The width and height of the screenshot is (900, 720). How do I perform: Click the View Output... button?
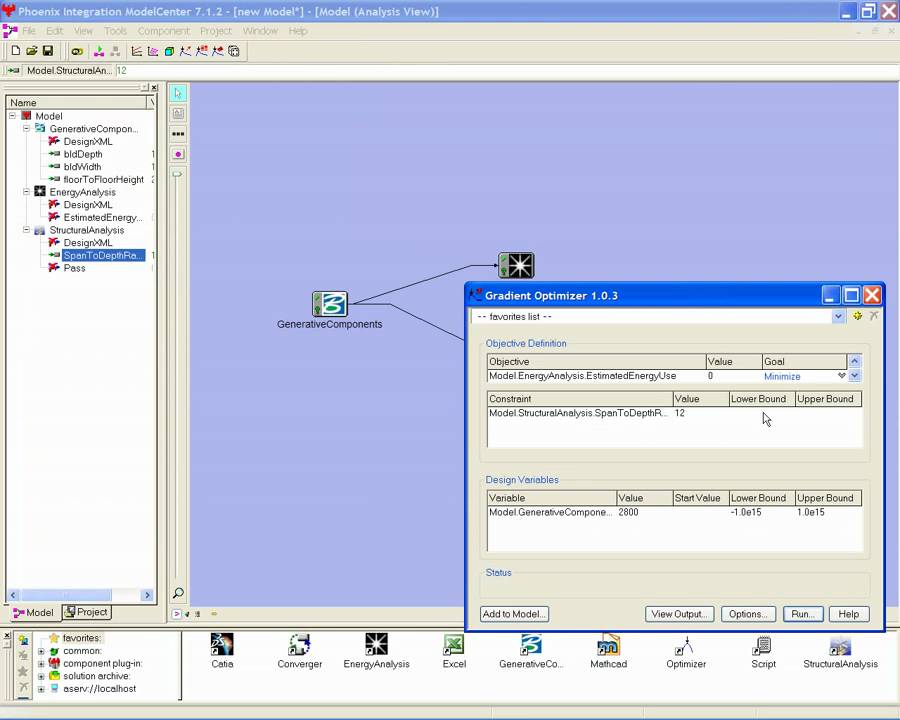point(680,614)
